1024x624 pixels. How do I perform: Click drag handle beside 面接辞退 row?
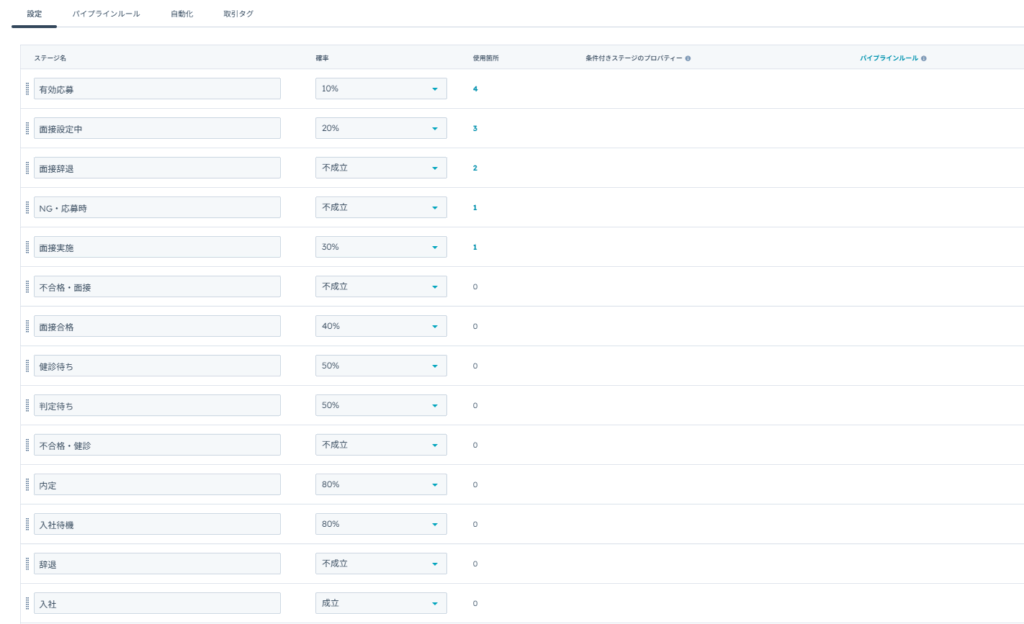(x=27, y=168)
